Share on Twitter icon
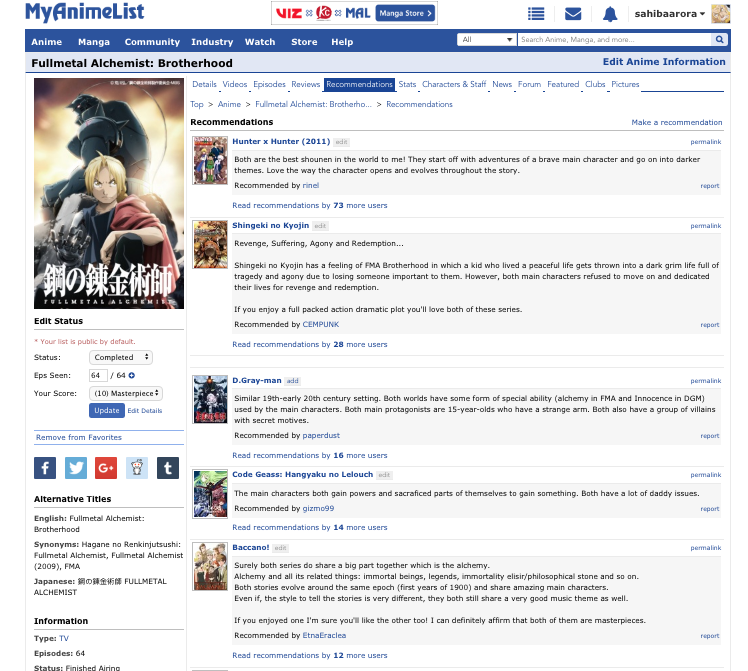 tap(75, 468)
